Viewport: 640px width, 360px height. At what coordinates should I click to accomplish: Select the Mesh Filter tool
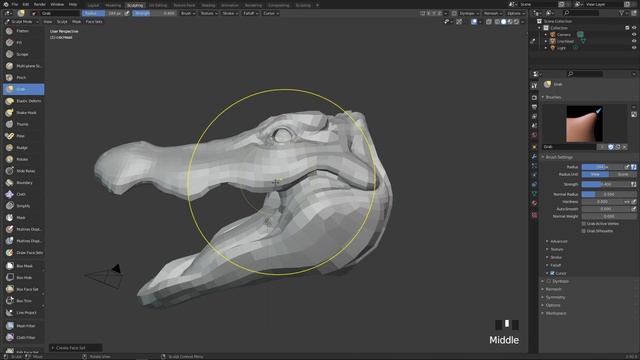(x=23, y=326)
